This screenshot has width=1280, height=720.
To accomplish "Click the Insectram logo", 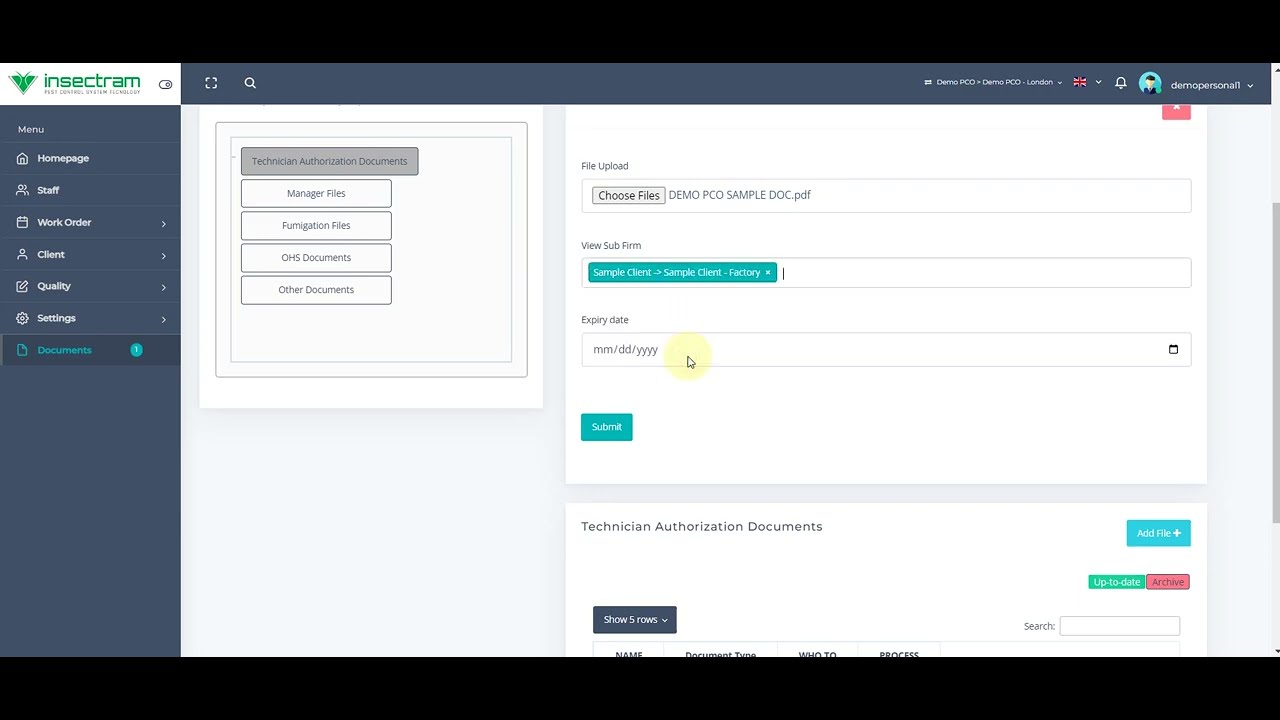I will 74,84.
